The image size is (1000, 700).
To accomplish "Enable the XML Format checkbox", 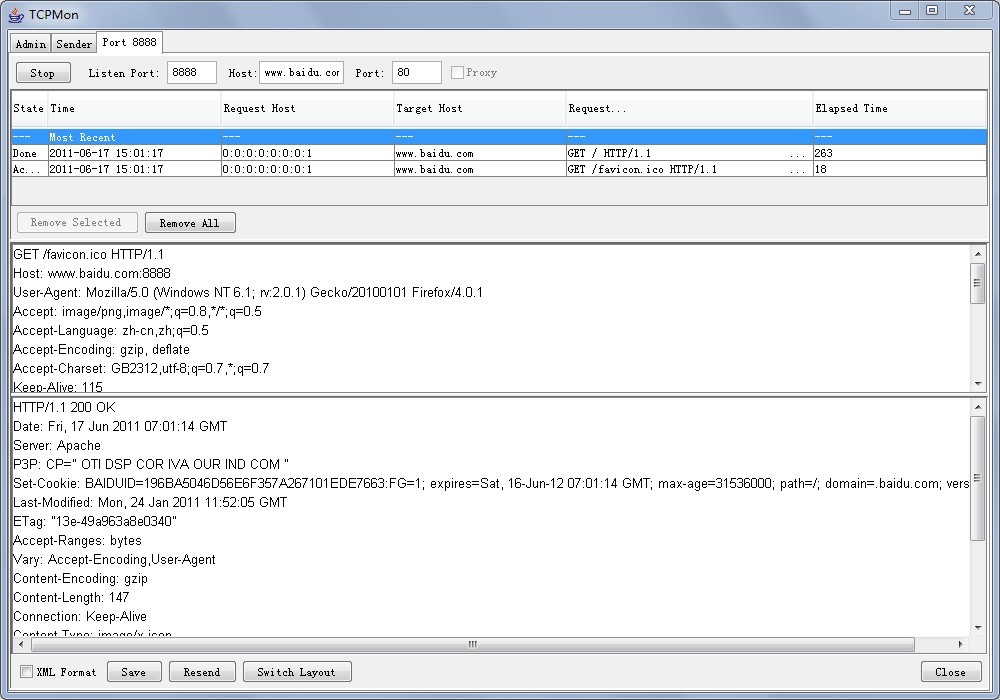I will pos(26,671).
